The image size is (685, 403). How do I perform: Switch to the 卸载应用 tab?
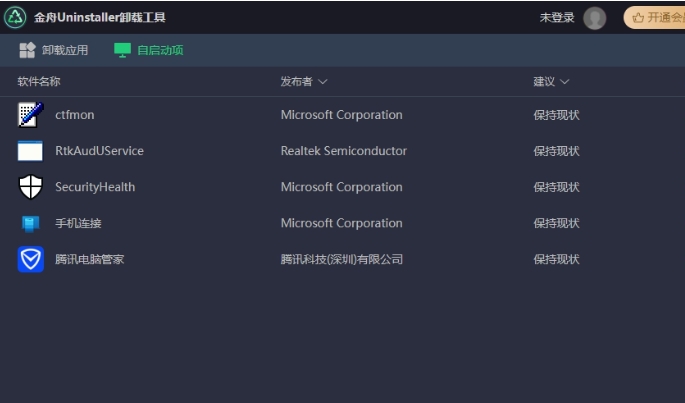coord(54,50)
